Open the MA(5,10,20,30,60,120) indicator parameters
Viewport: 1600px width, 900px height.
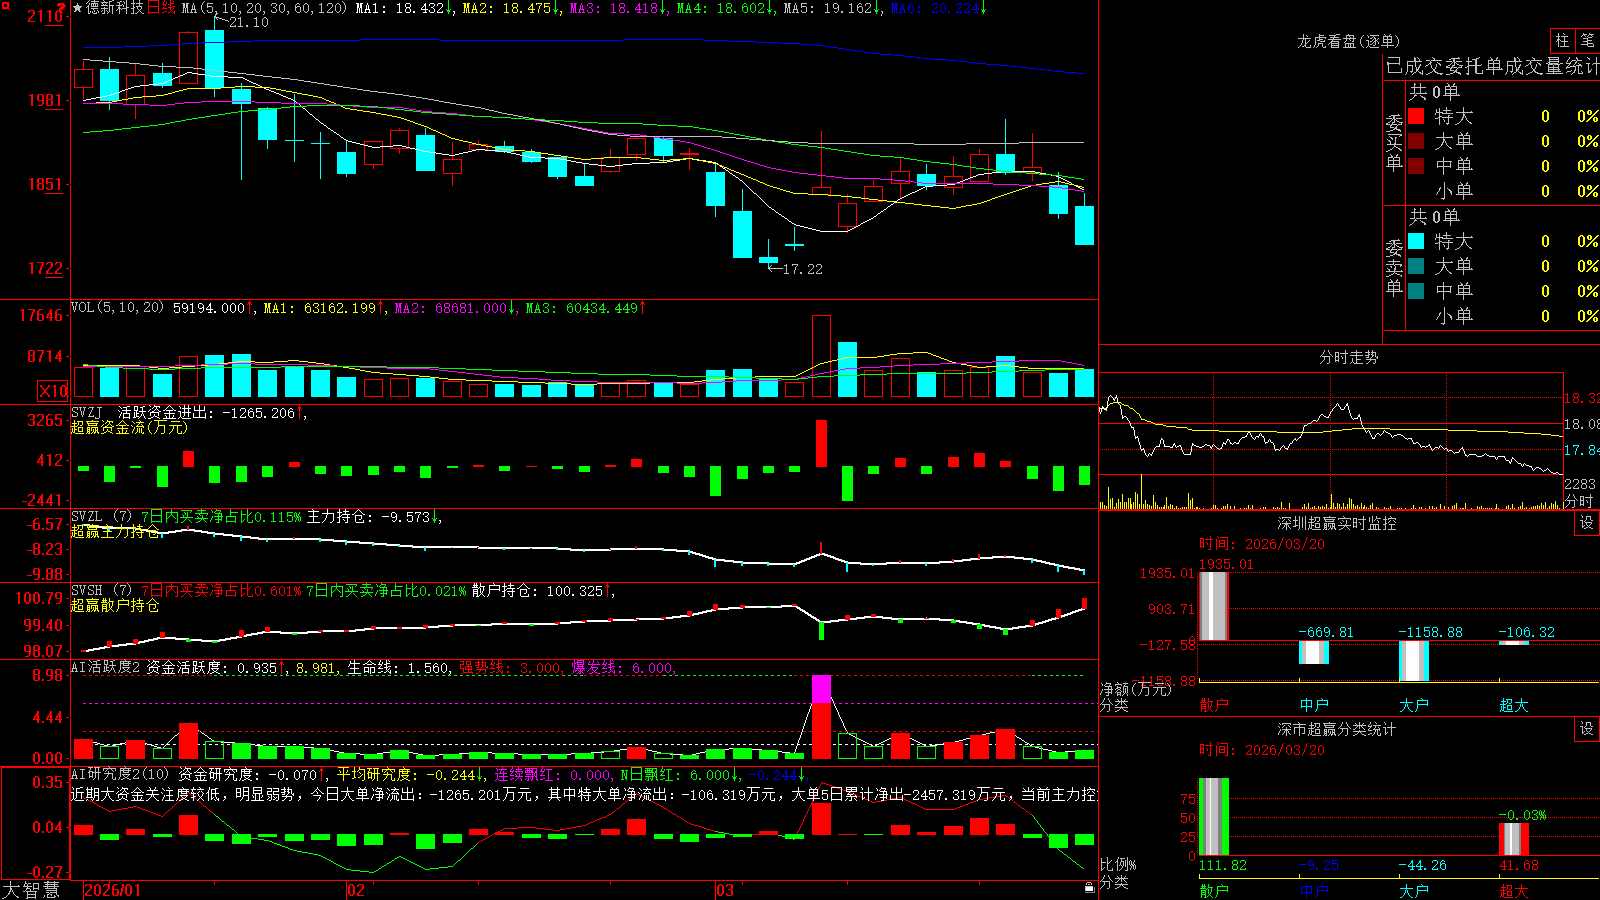[264, 8]
